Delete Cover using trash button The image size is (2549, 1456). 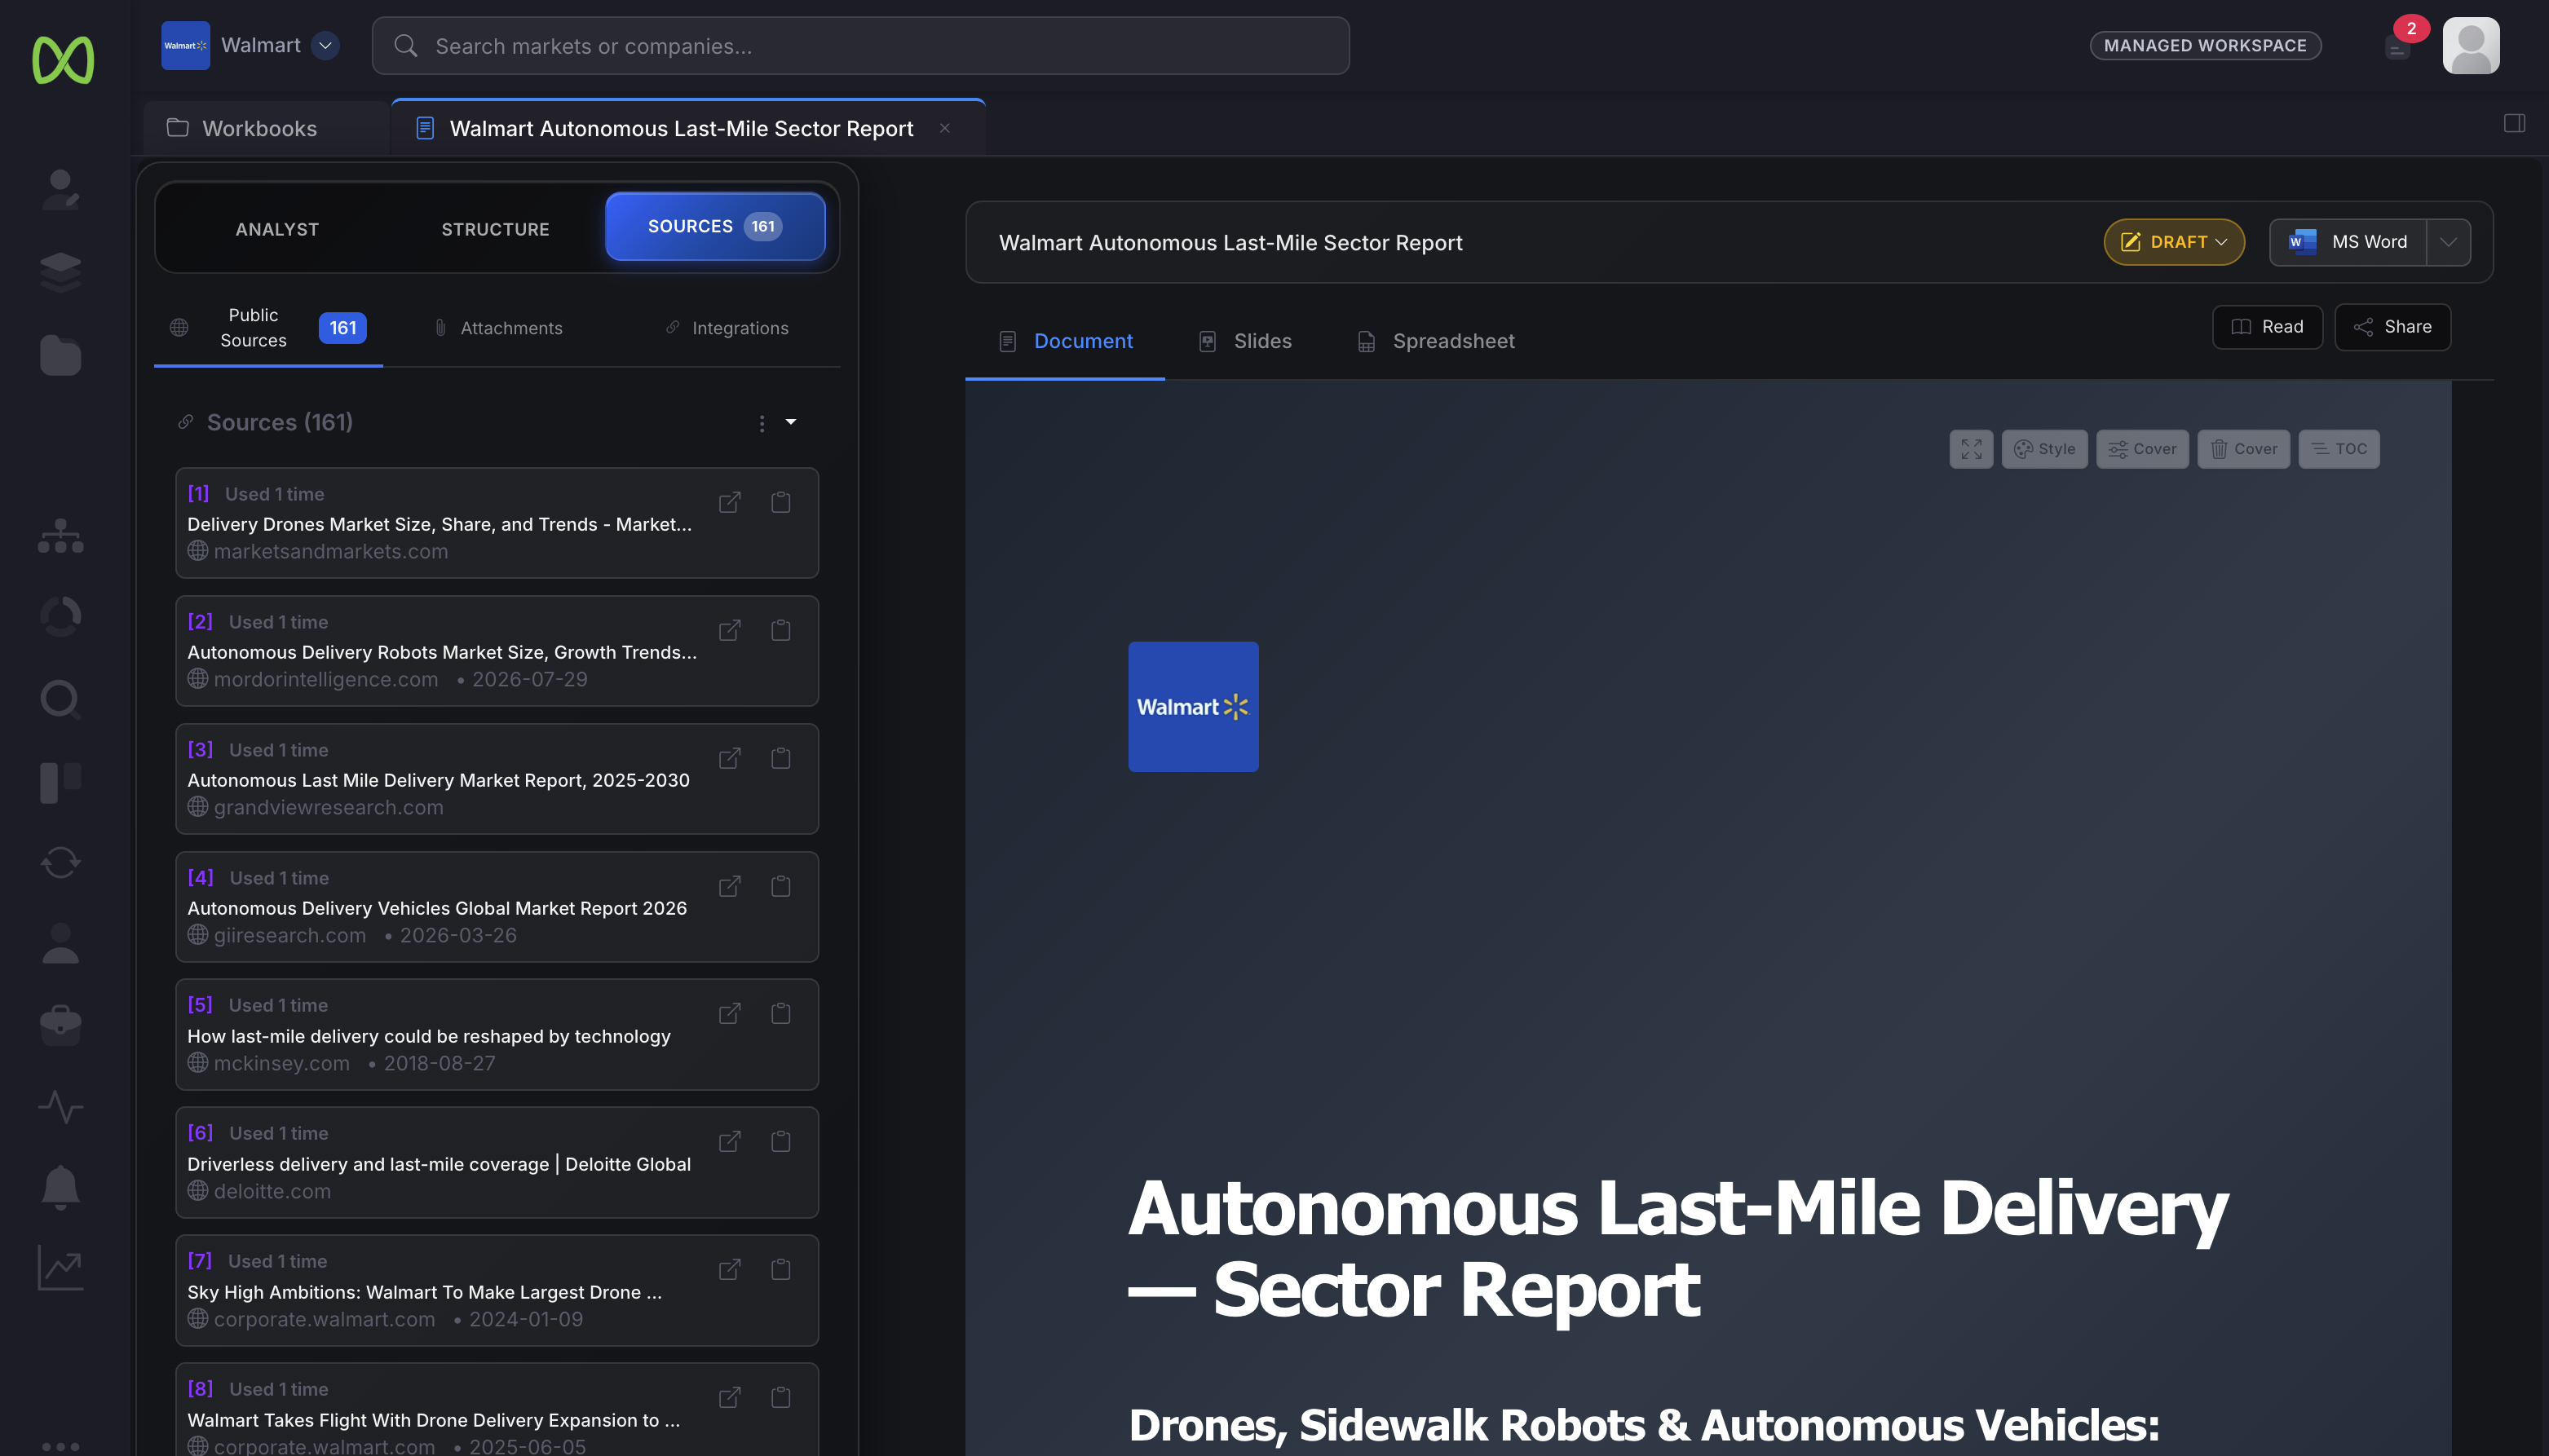pyautogui.click(x=2243, y=449)
